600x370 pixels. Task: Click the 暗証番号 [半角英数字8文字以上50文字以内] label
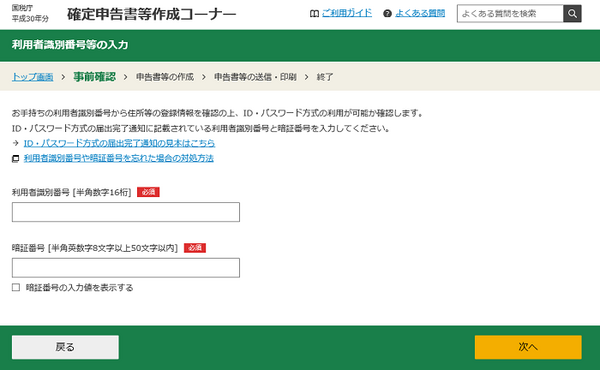(x=95, y=248)
